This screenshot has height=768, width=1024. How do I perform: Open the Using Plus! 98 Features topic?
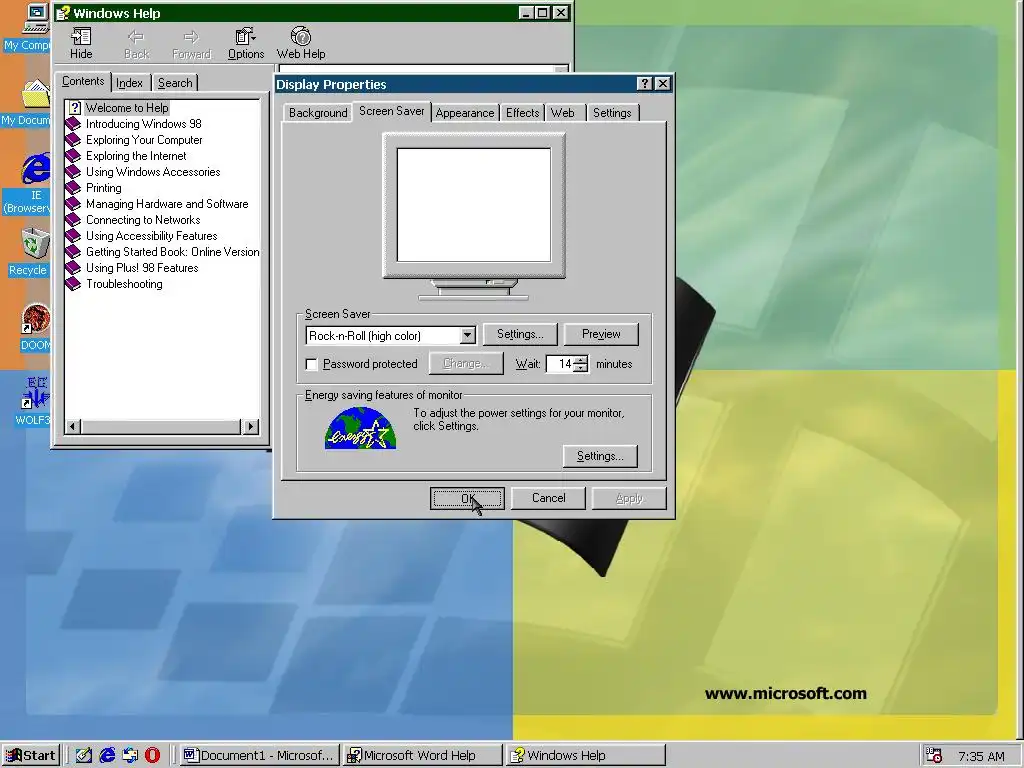[x=142, y=268]
